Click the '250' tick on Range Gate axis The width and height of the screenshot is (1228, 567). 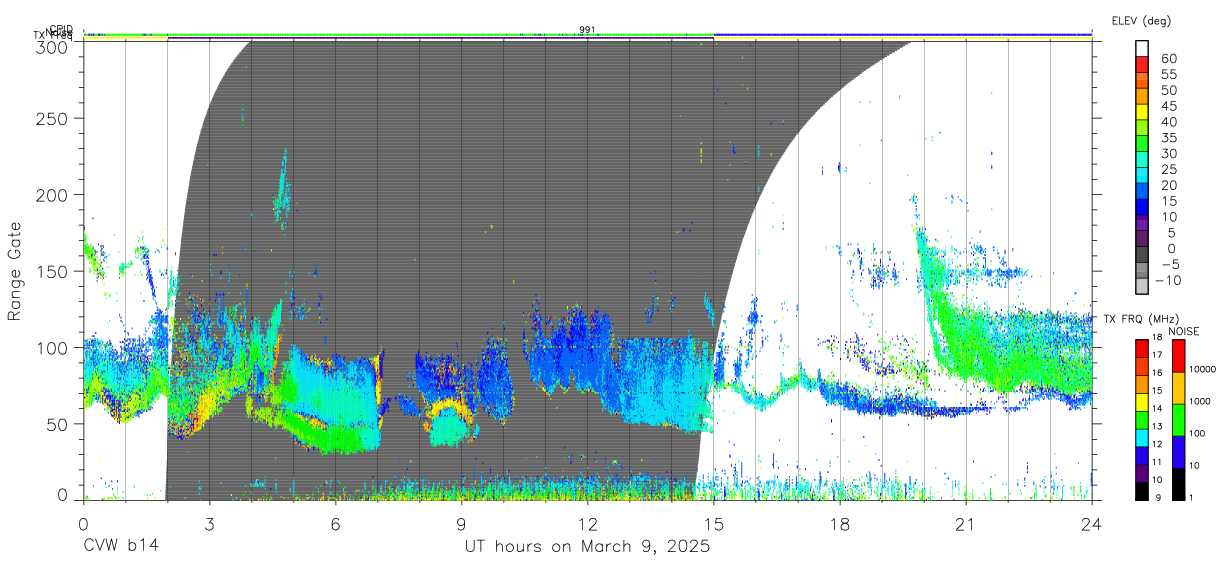coord(53,118)
